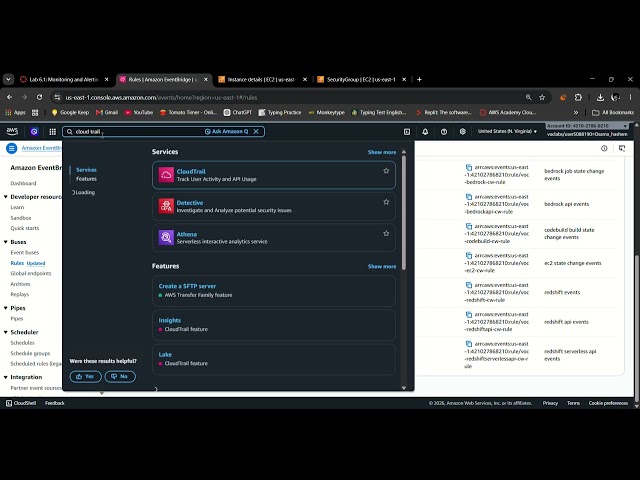Select the Services filter in search panel

click(86, 170)
